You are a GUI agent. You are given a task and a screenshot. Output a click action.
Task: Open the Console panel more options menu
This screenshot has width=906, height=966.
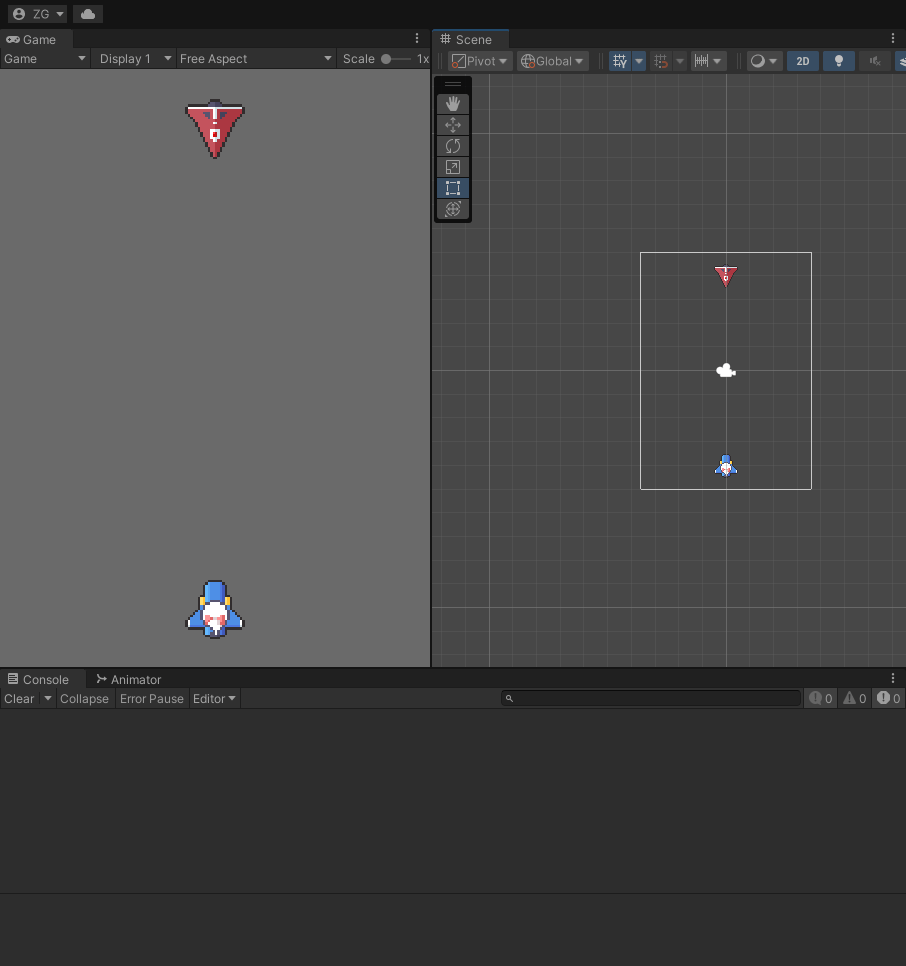pos(893,678)
